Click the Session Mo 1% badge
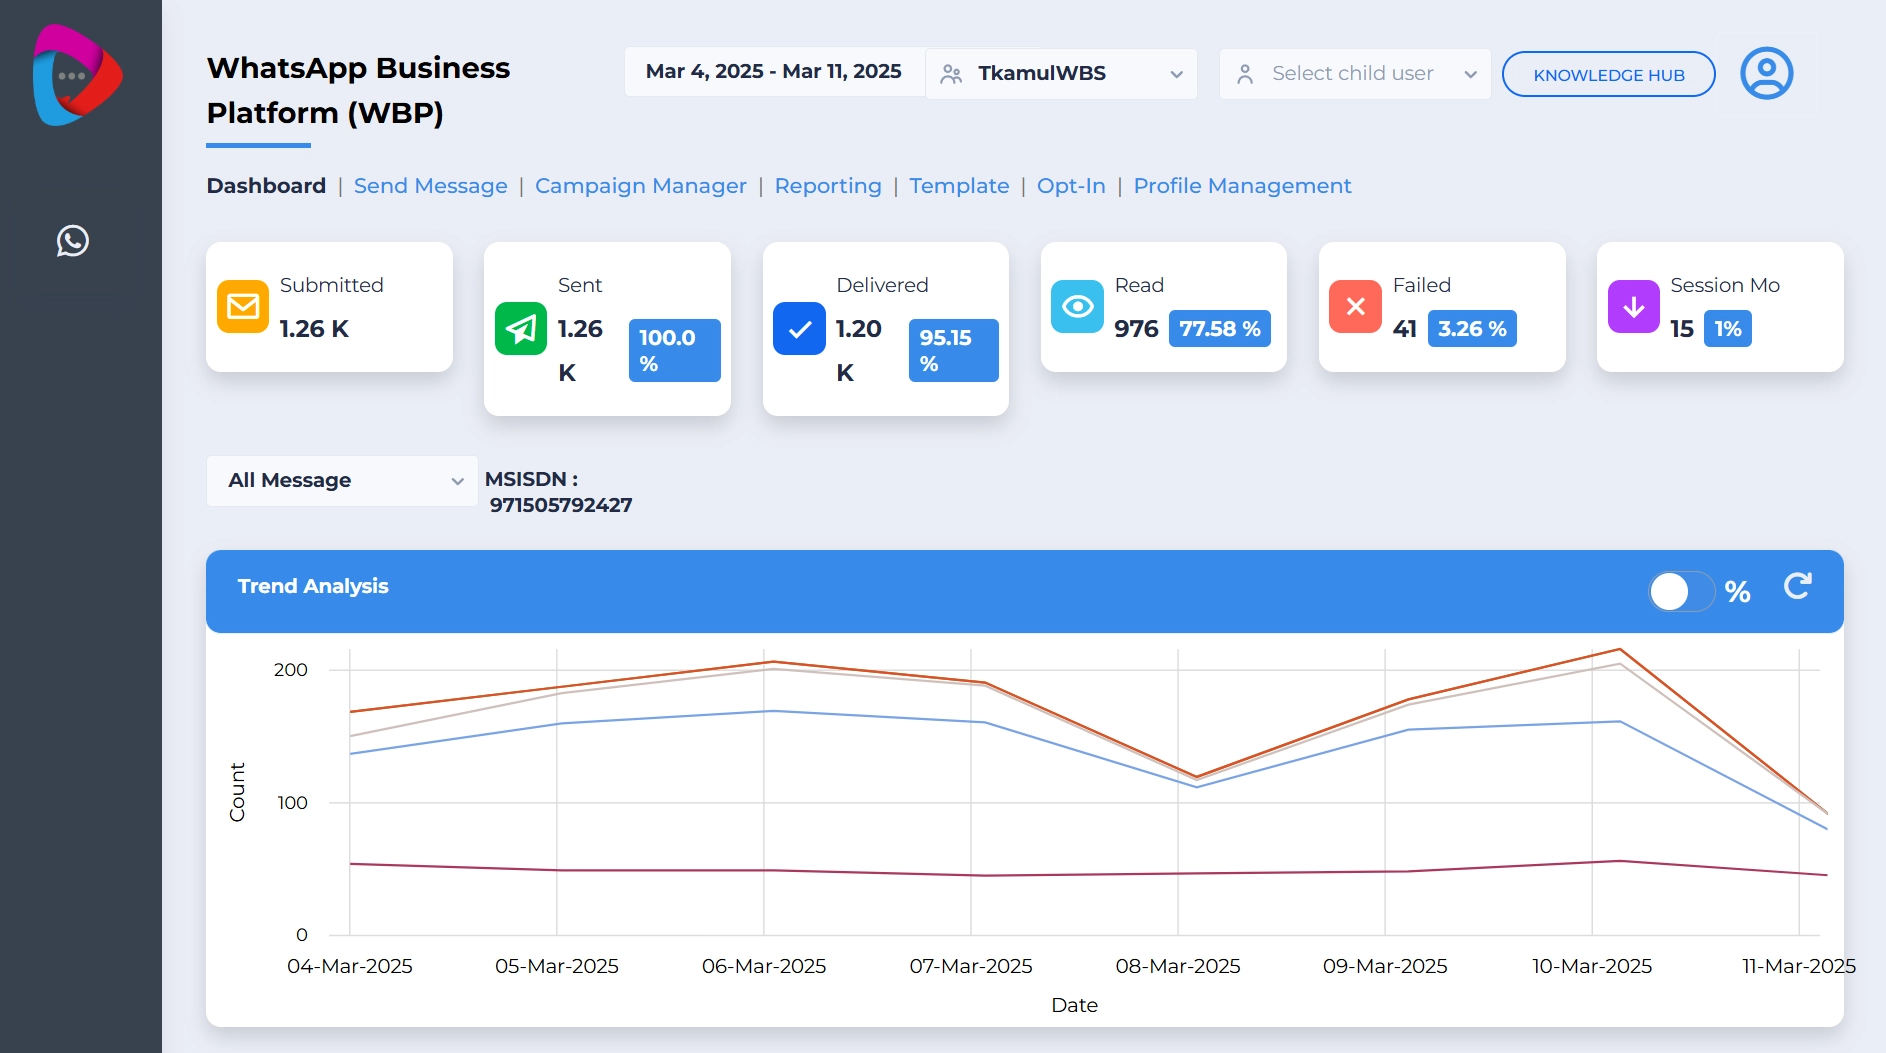This screenshot has height=1053, width=1886. pos(1728,329)
